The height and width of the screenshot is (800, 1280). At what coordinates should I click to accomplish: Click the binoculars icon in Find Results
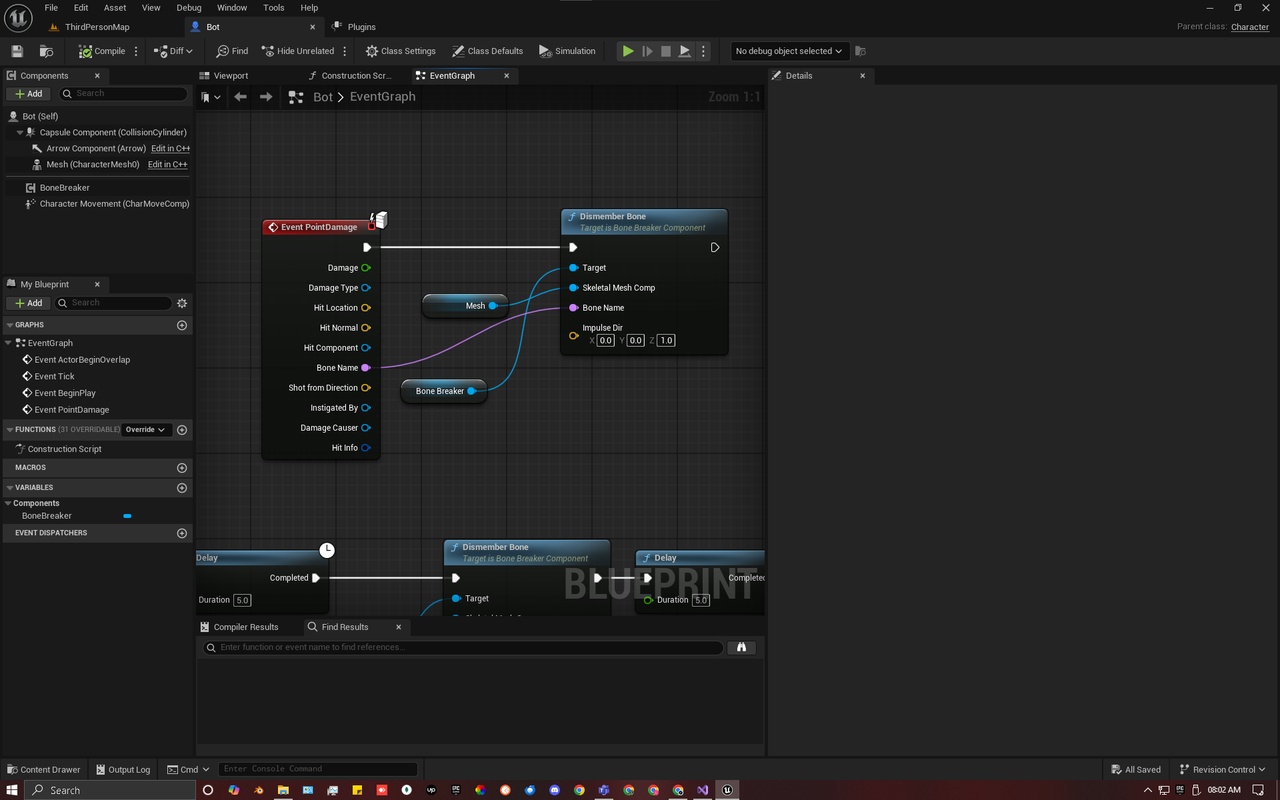click(741, 647)
